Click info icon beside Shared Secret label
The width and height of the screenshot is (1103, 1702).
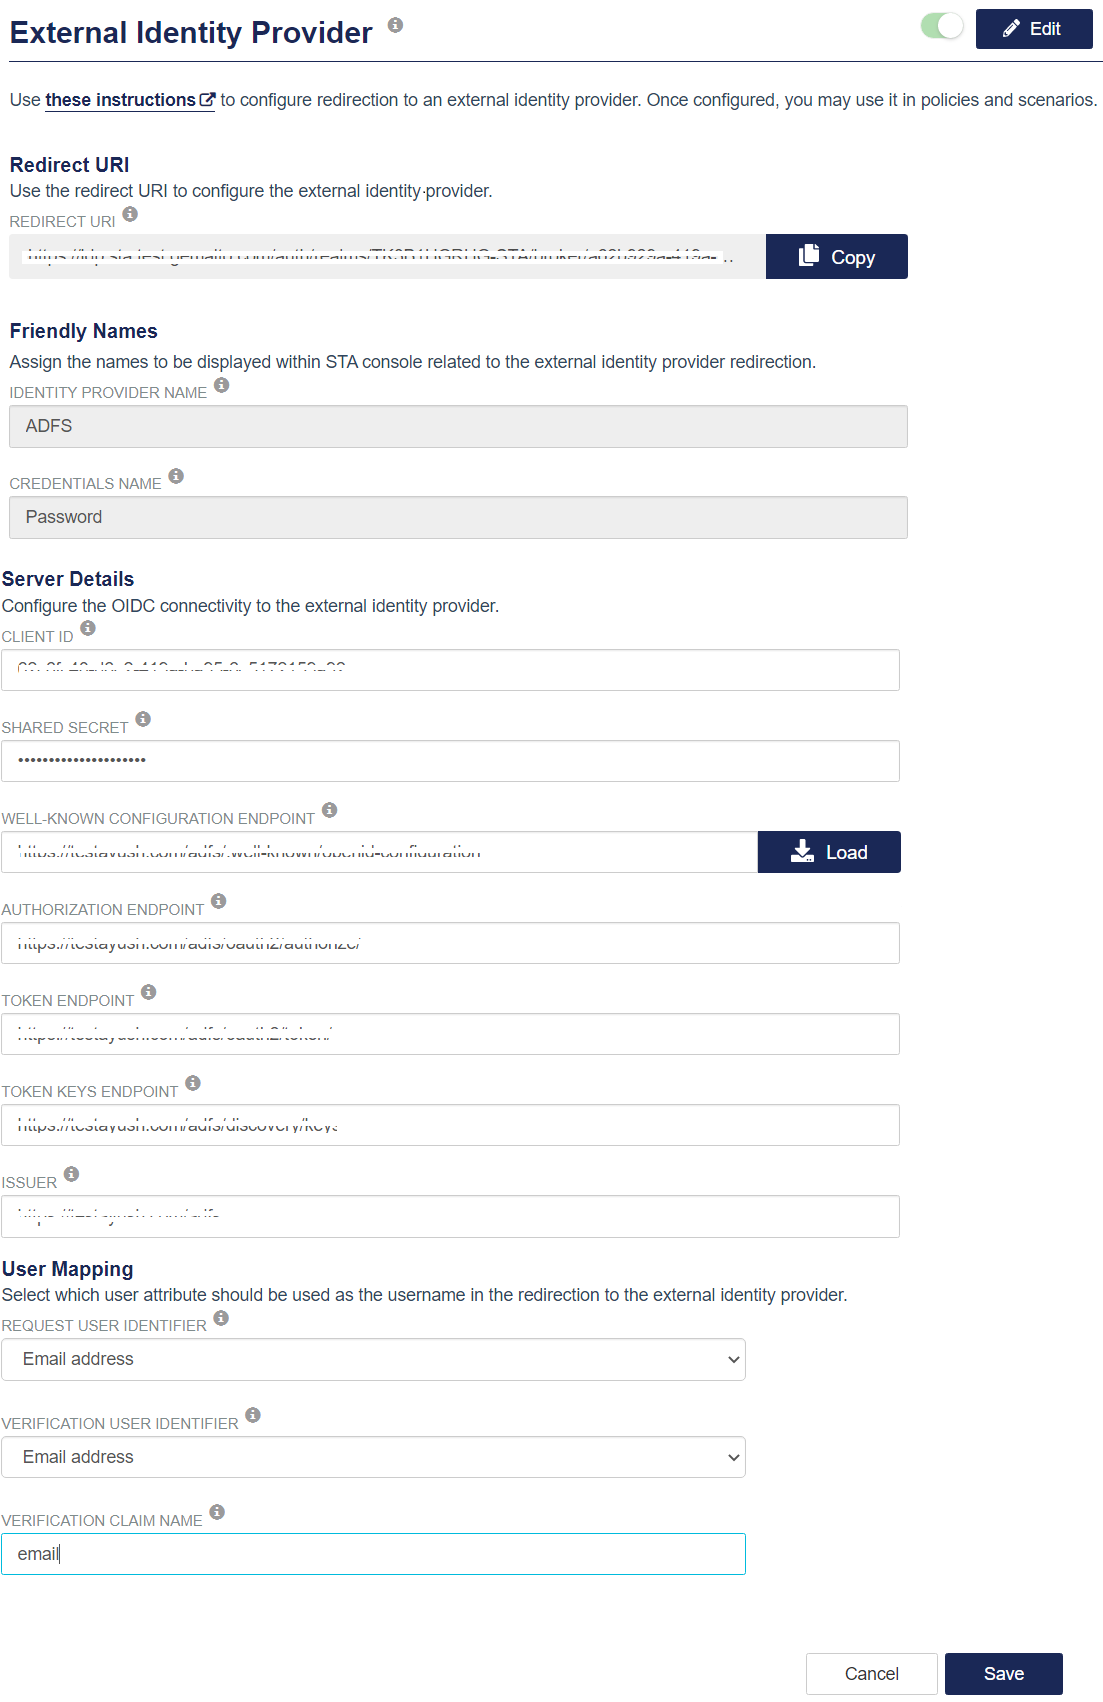tap(143, 719)
